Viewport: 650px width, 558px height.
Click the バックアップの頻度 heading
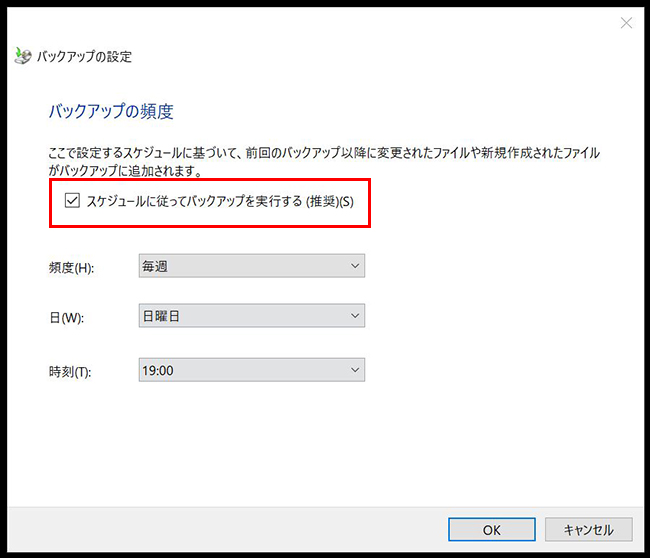[x=111, y=111]
